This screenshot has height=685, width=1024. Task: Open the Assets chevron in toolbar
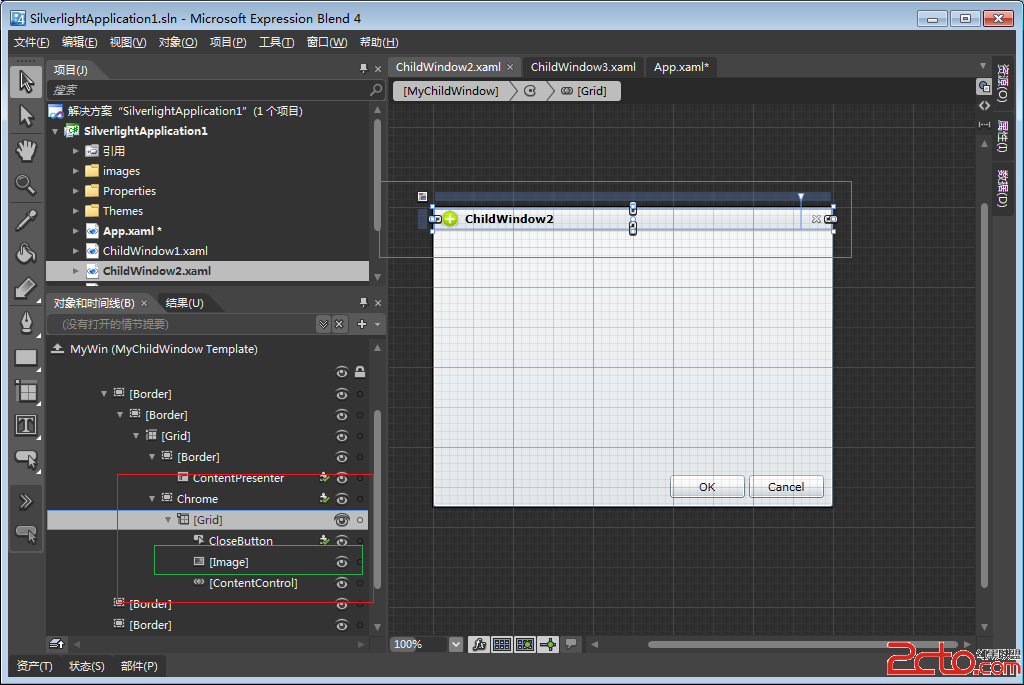pos(26,502)
